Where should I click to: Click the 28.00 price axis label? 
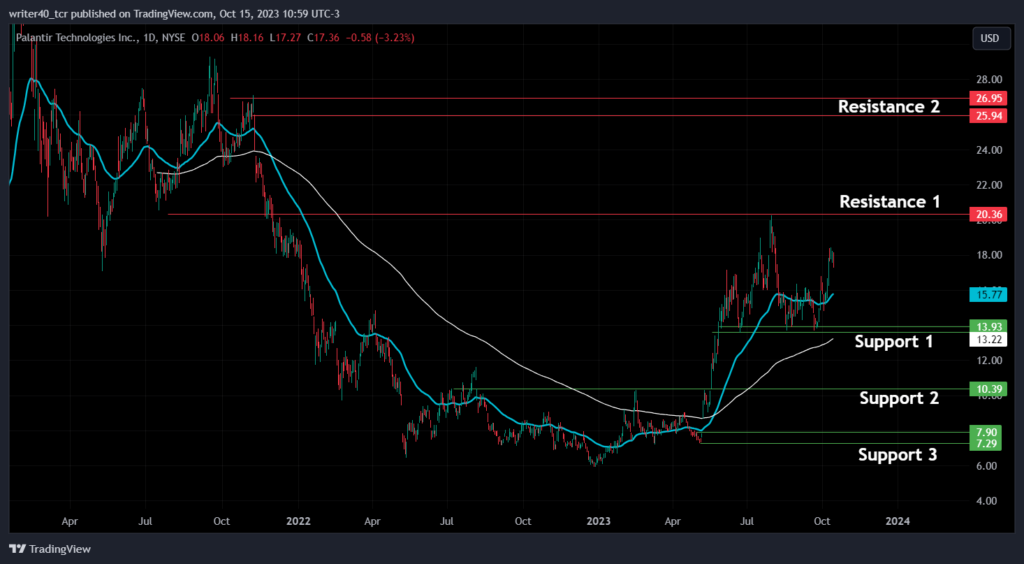pyautogui.click(x=988, y=80)
